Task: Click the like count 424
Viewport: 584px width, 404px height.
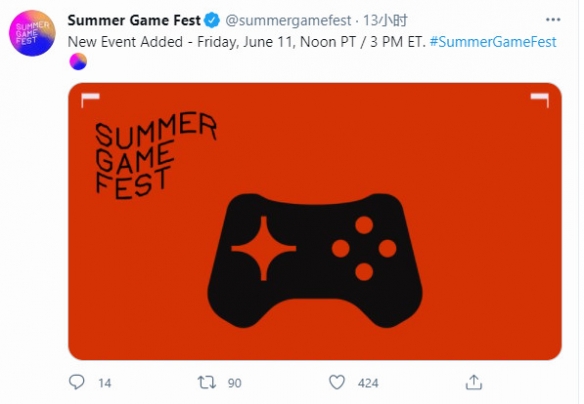Action: 368,383
